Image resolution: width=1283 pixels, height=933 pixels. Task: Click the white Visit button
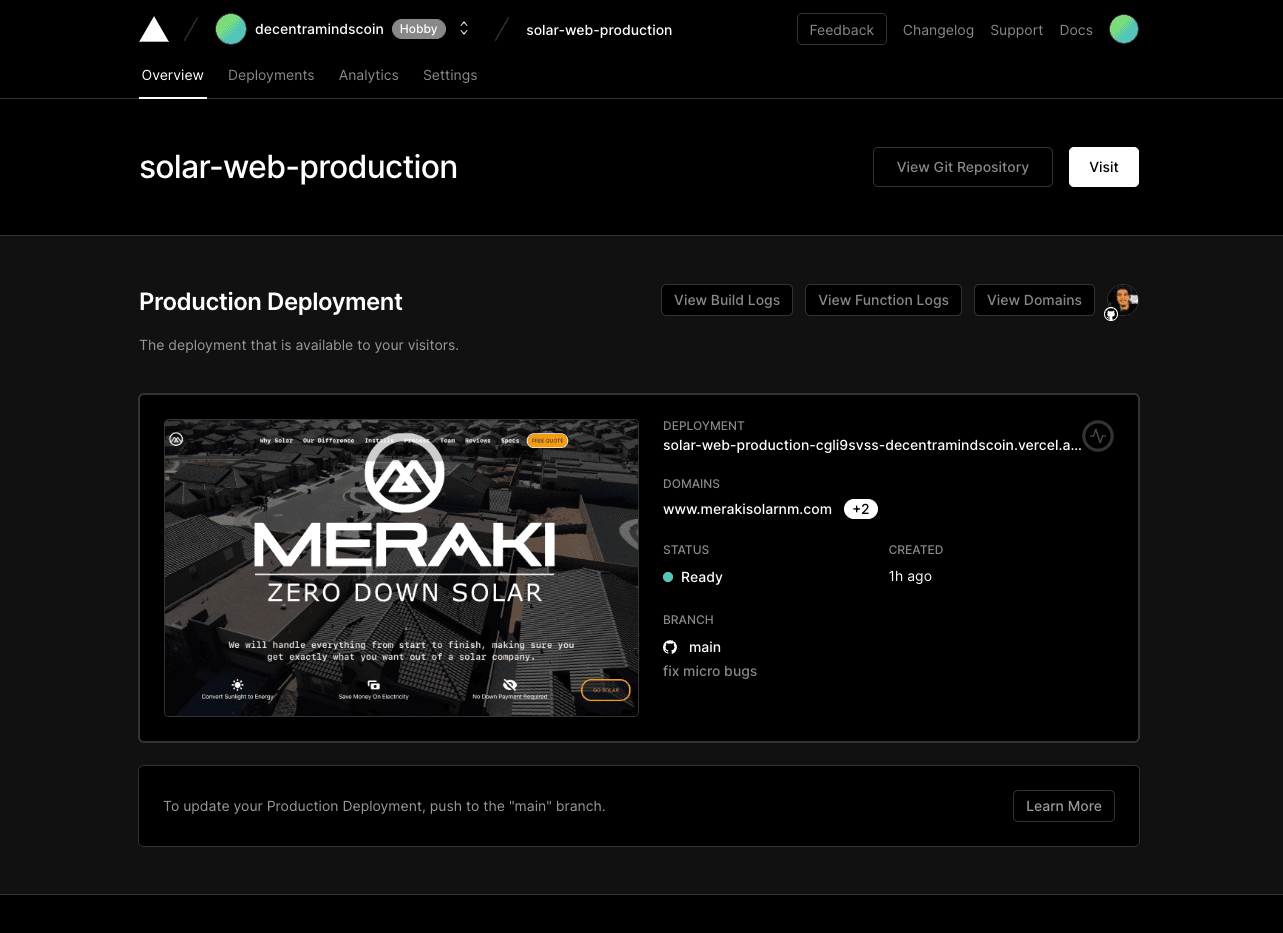(1104, 167)
